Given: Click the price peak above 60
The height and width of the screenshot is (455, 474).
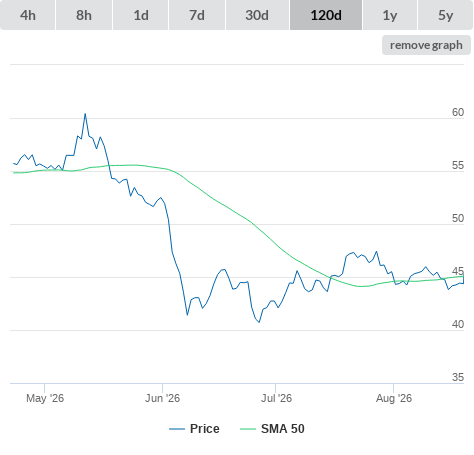Looking at the screenshot, I should point(85,114).
